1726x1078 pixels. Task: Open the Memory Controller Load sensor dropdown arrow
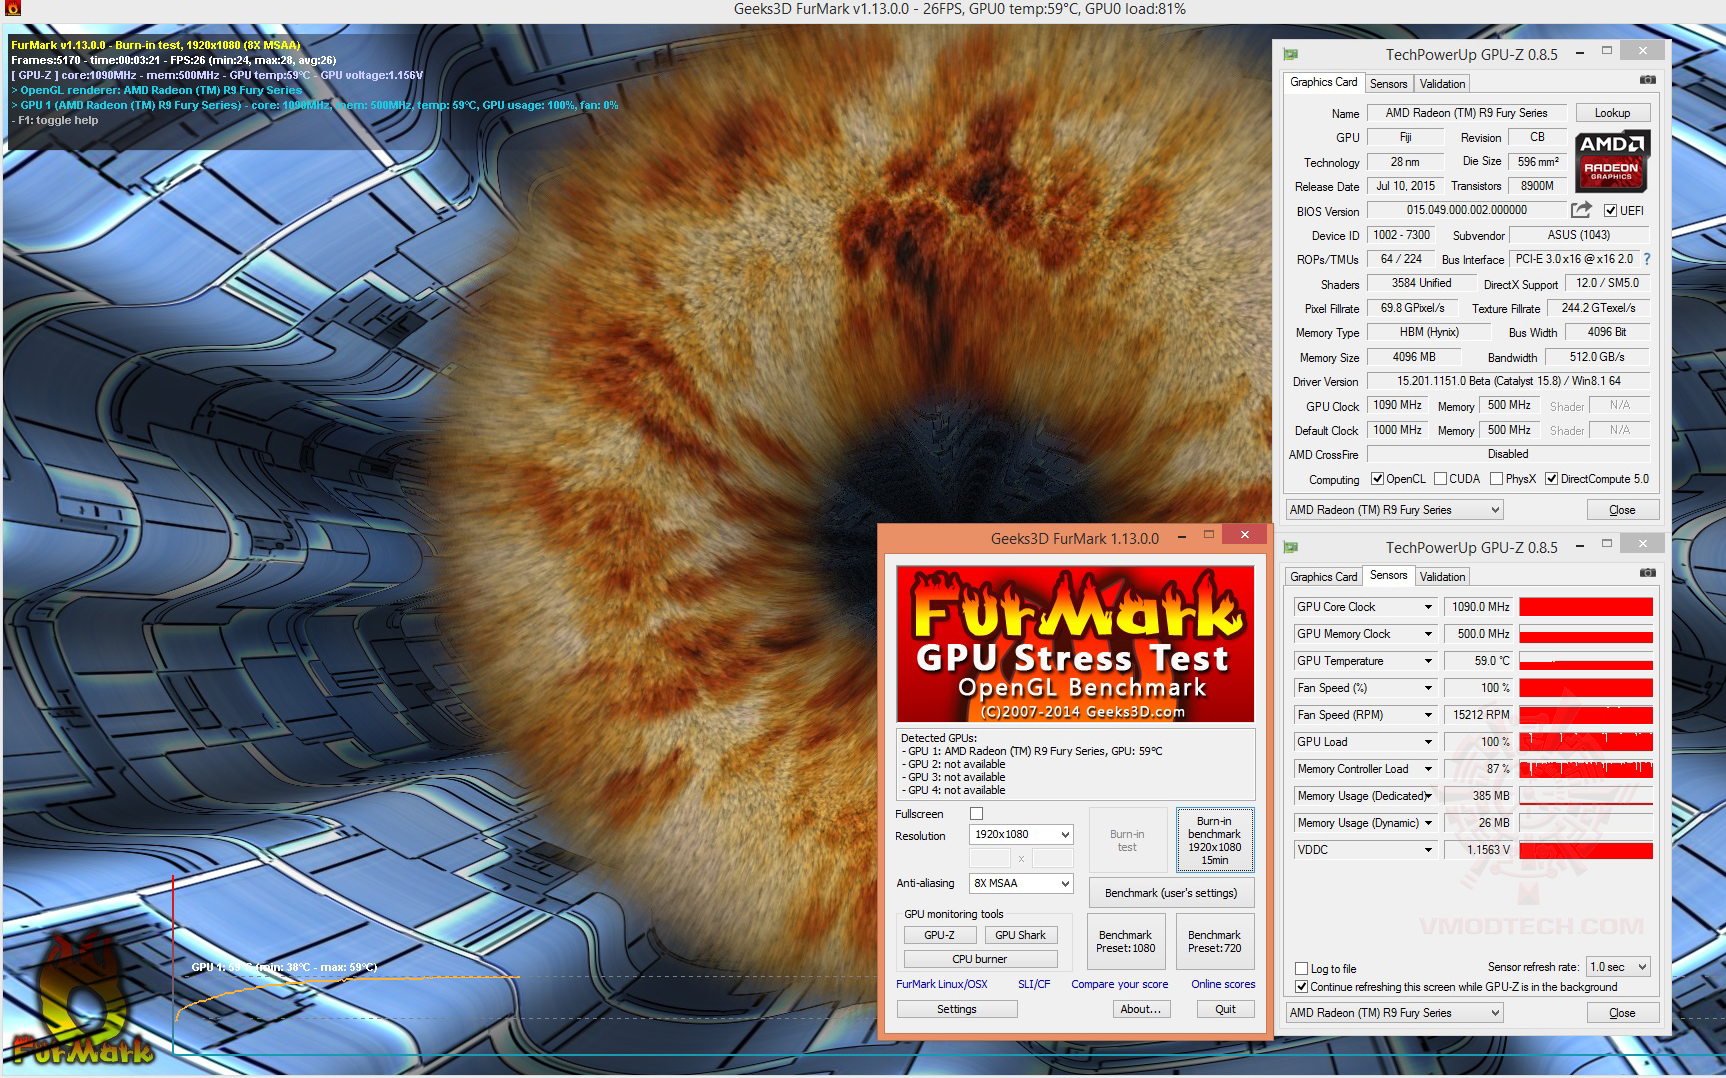coord(1428,769)
